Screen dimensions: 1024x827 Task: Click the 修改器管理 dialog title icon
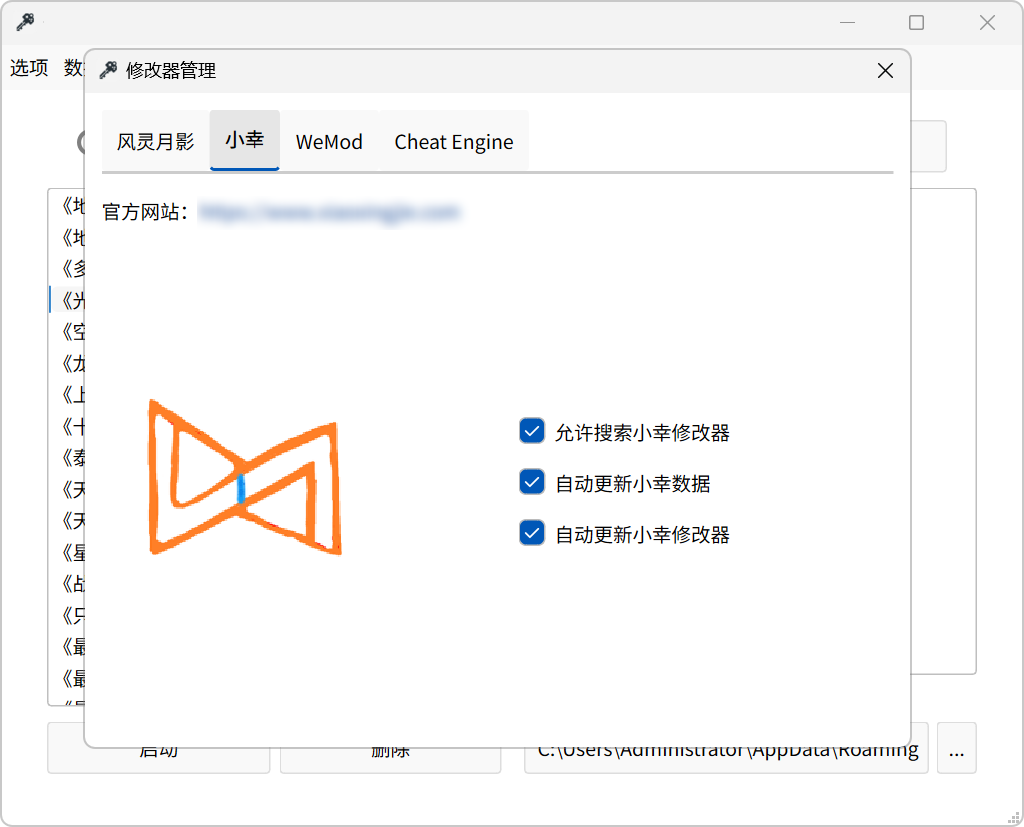click(108, 70)
